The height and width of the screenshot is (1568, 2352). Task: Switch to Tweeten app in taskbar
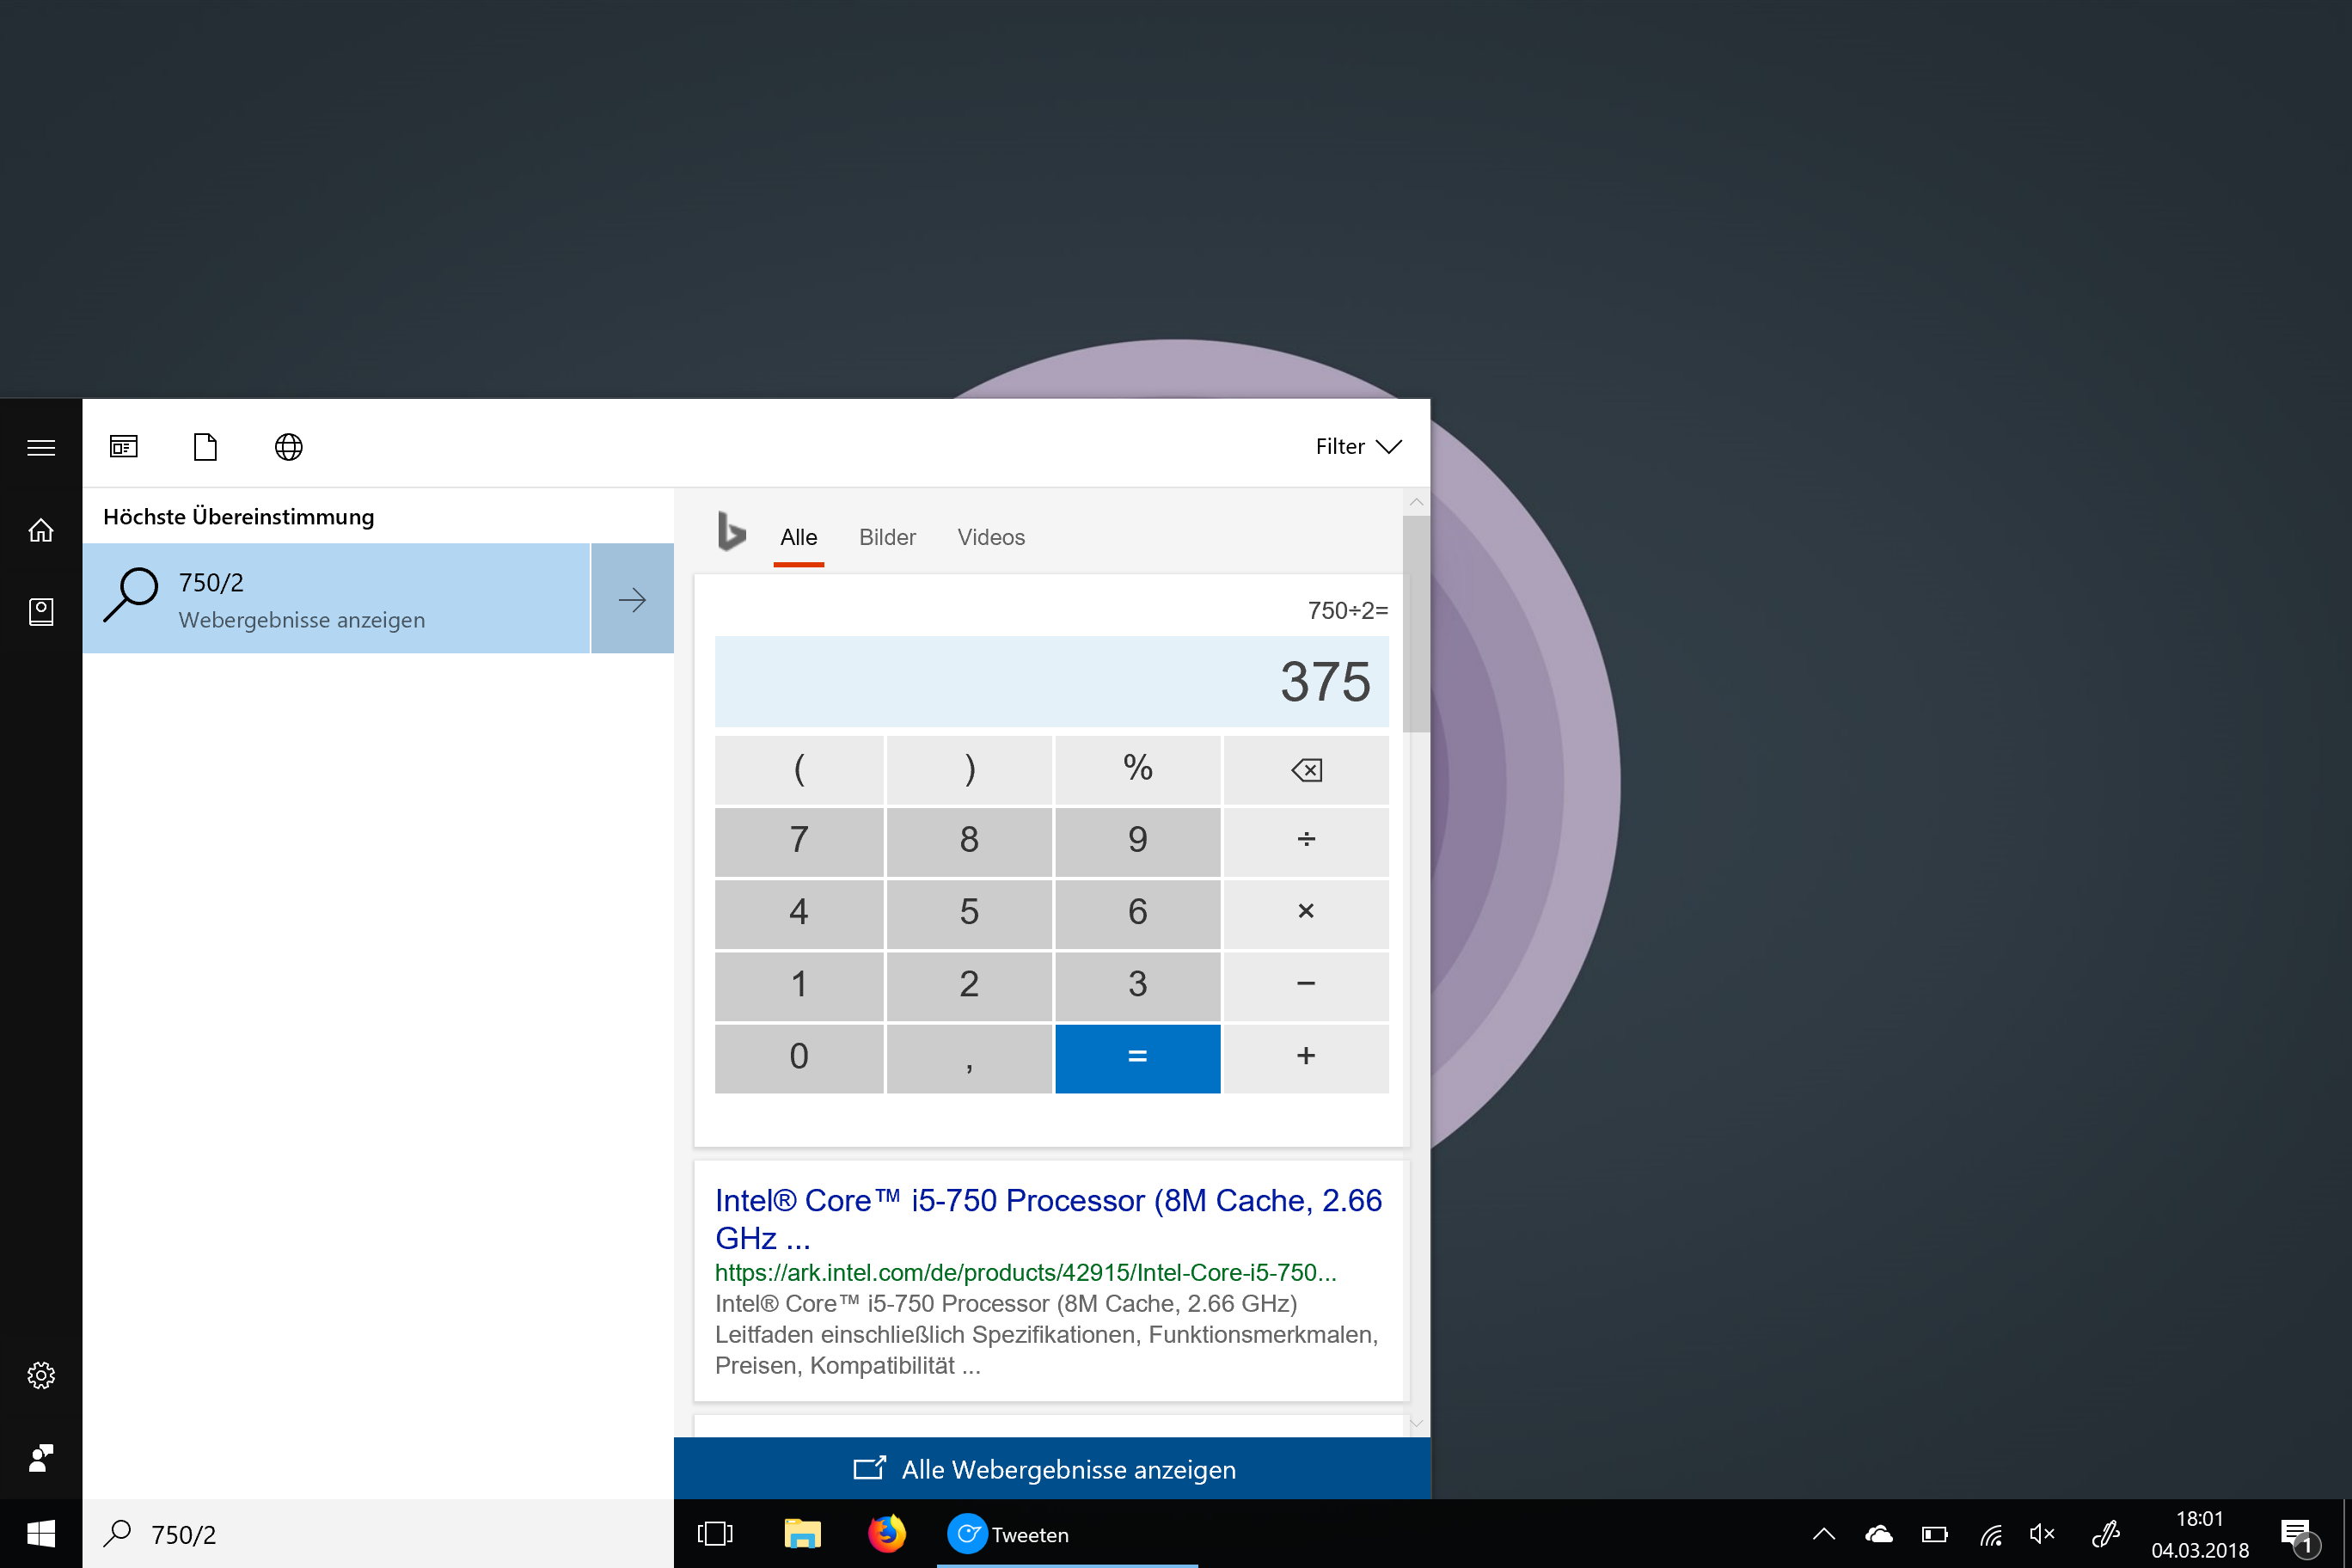[x=1067, y=1534]
